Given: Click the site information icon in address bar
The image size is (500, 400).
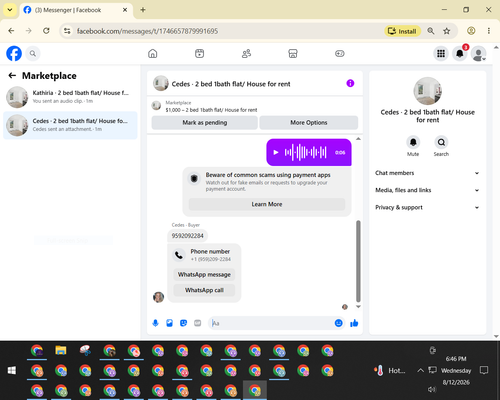Looking at the screenshot, I should 67,31.
